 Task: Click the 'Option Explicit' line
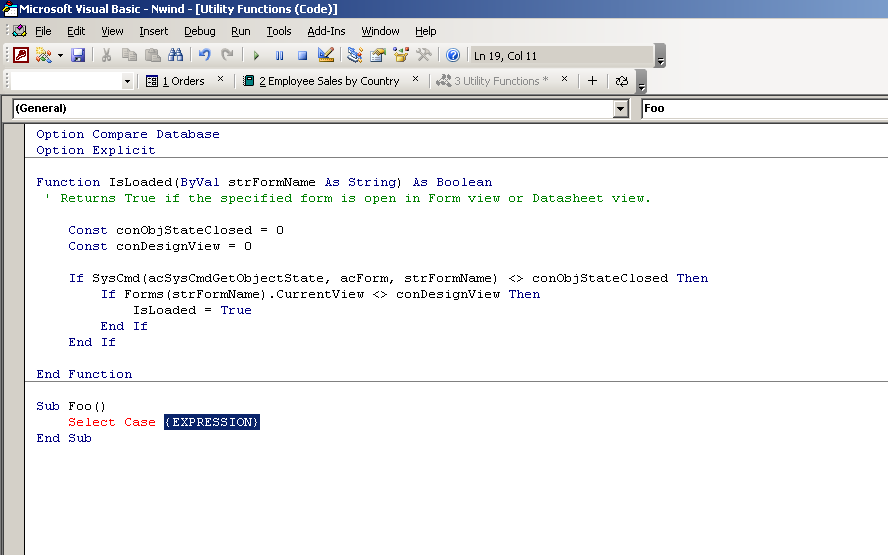96,150
